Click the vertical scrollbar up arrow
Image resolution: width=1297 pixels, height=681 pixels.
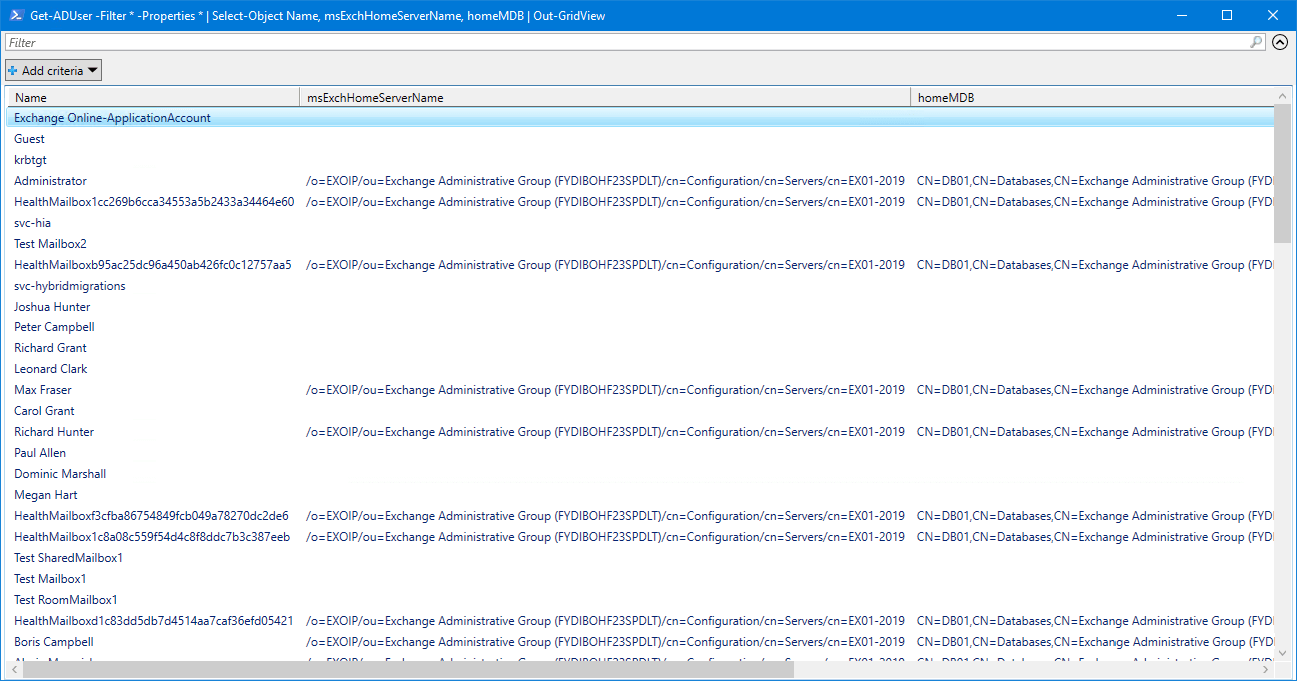1282,96
